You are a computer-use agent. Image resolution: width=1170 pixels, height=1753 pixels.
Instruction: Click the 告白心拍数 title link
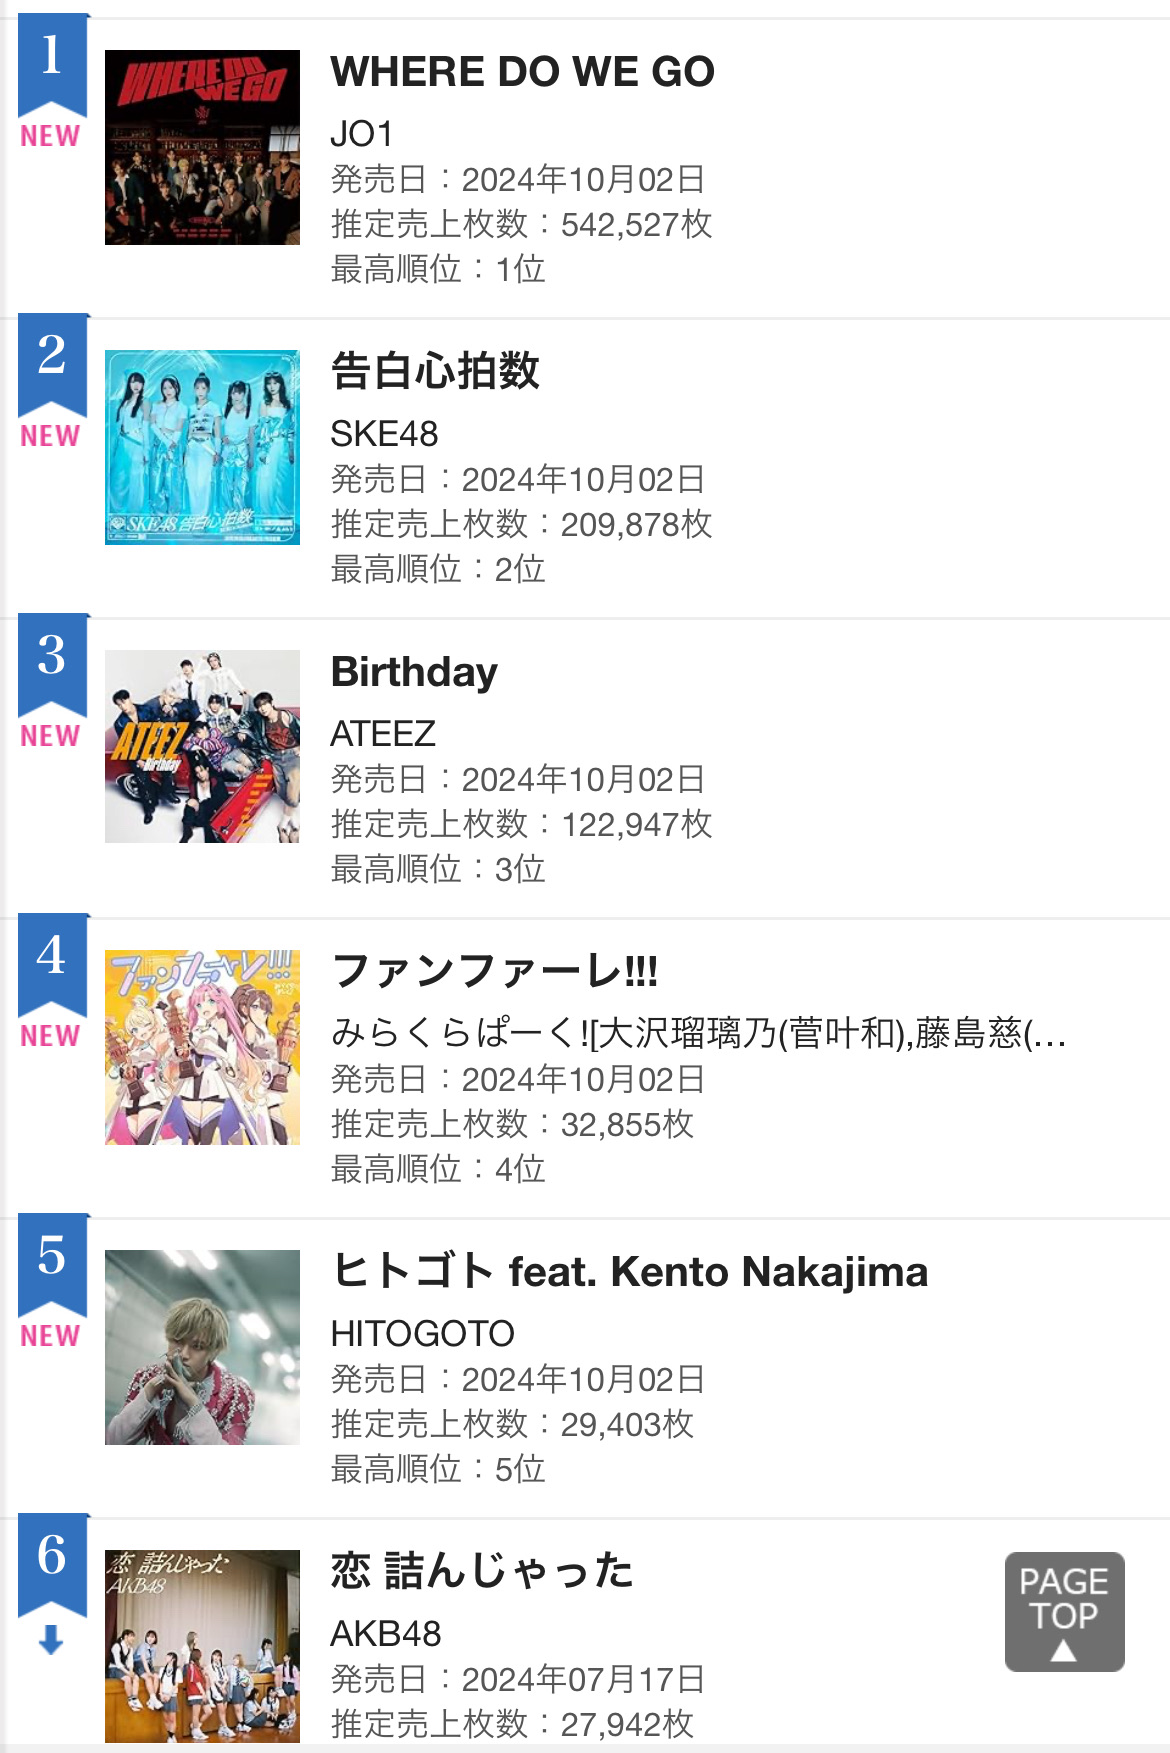(435, 371)
